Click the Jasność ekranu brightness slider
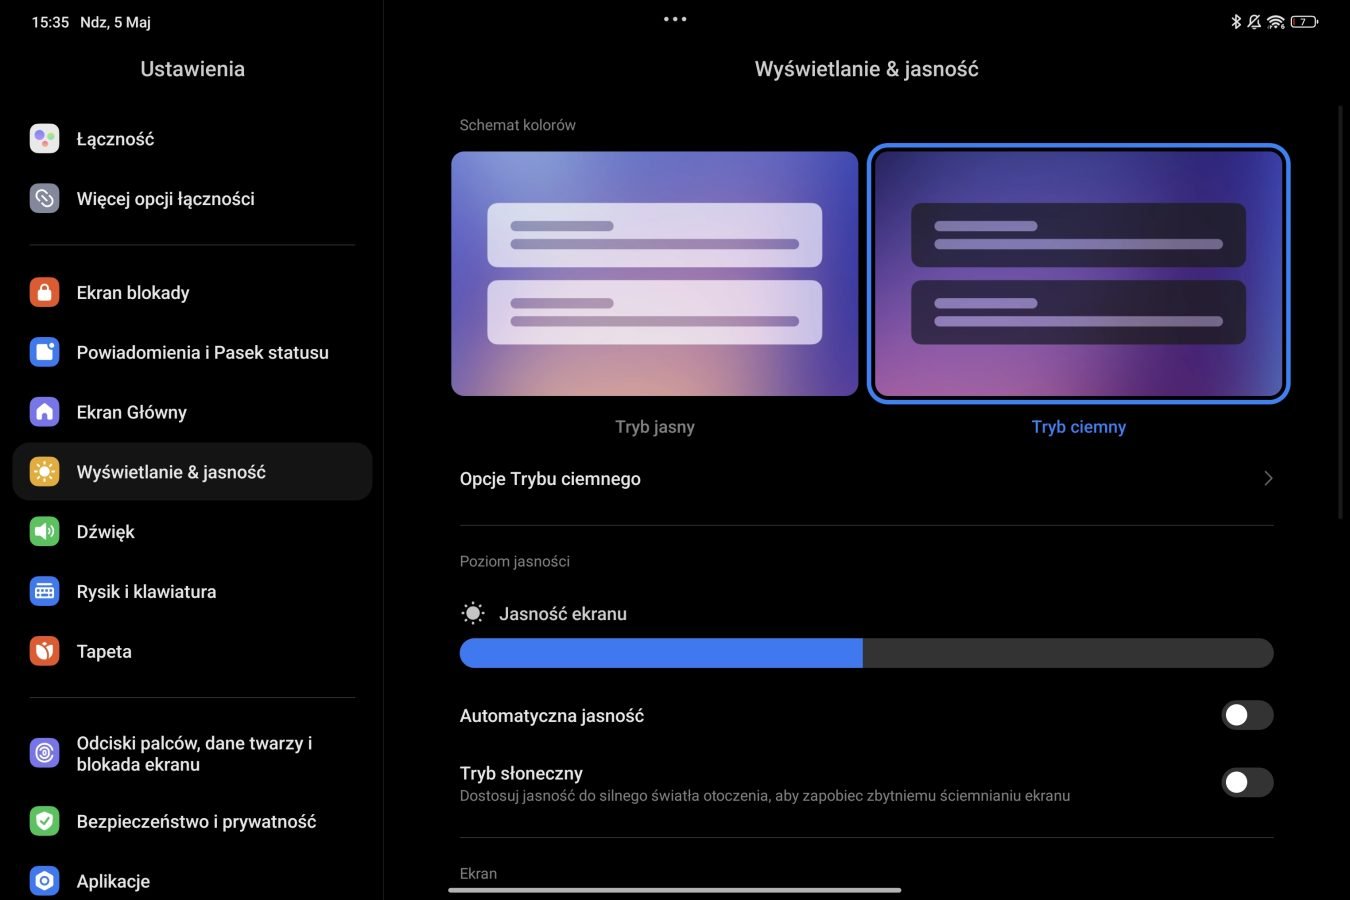Viewport: 1350px width, 900px height. pos(866,653)
